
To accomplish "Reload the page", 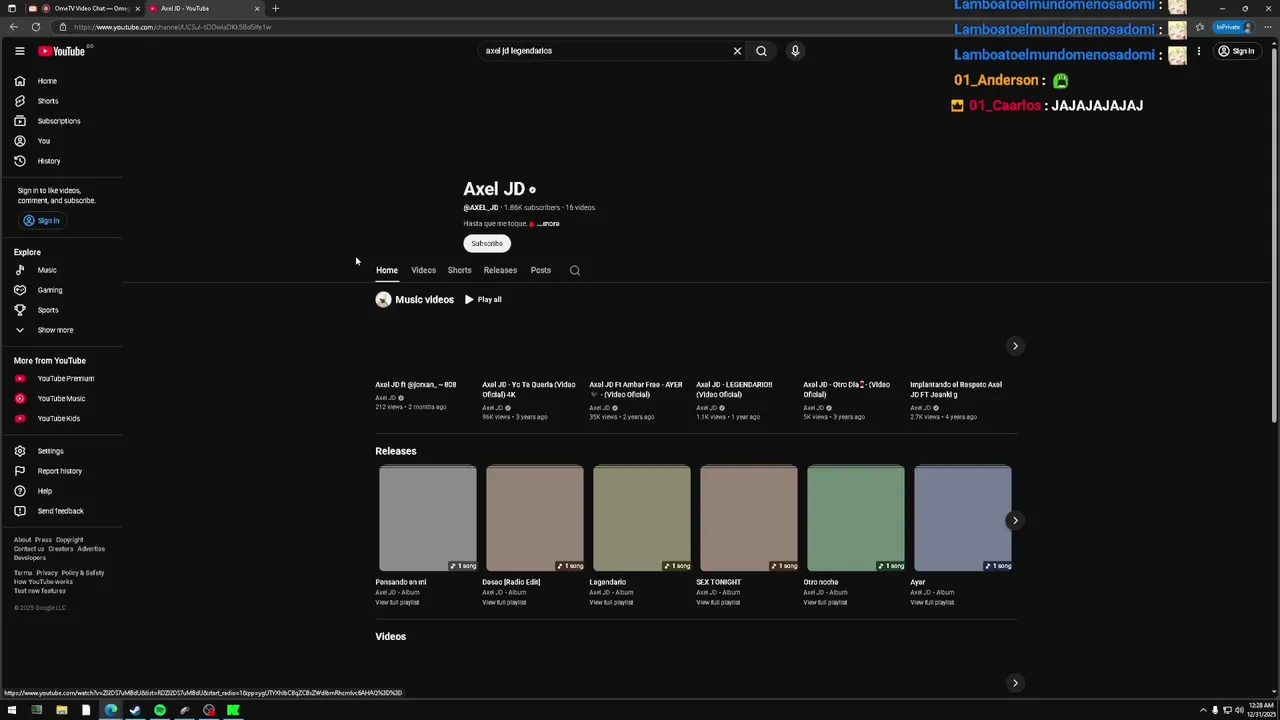I will (36, 27).
